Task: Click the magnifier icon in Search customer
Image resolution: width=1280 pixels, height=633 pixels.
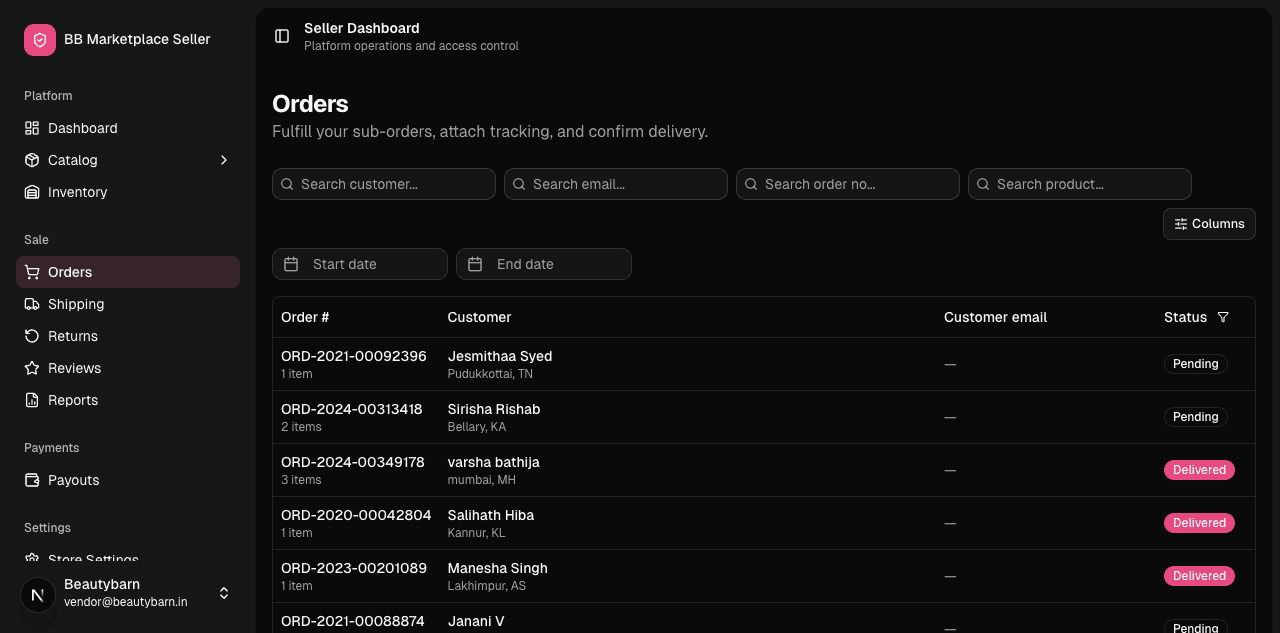Action: pyautogui.click(x=287, y=184)
